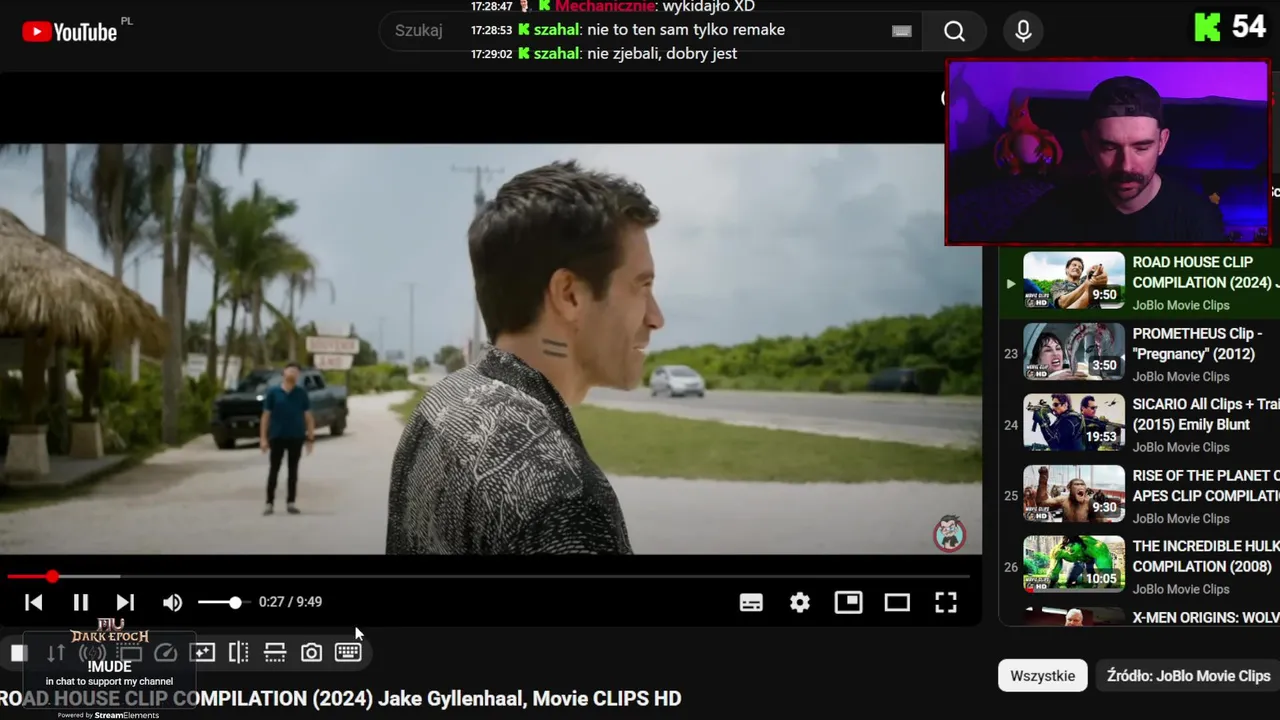This screenshot has width=1280, height=720.
Task: Click THE INCREDIBLE HULK COMPILATION title
Action: [1206, 556]
